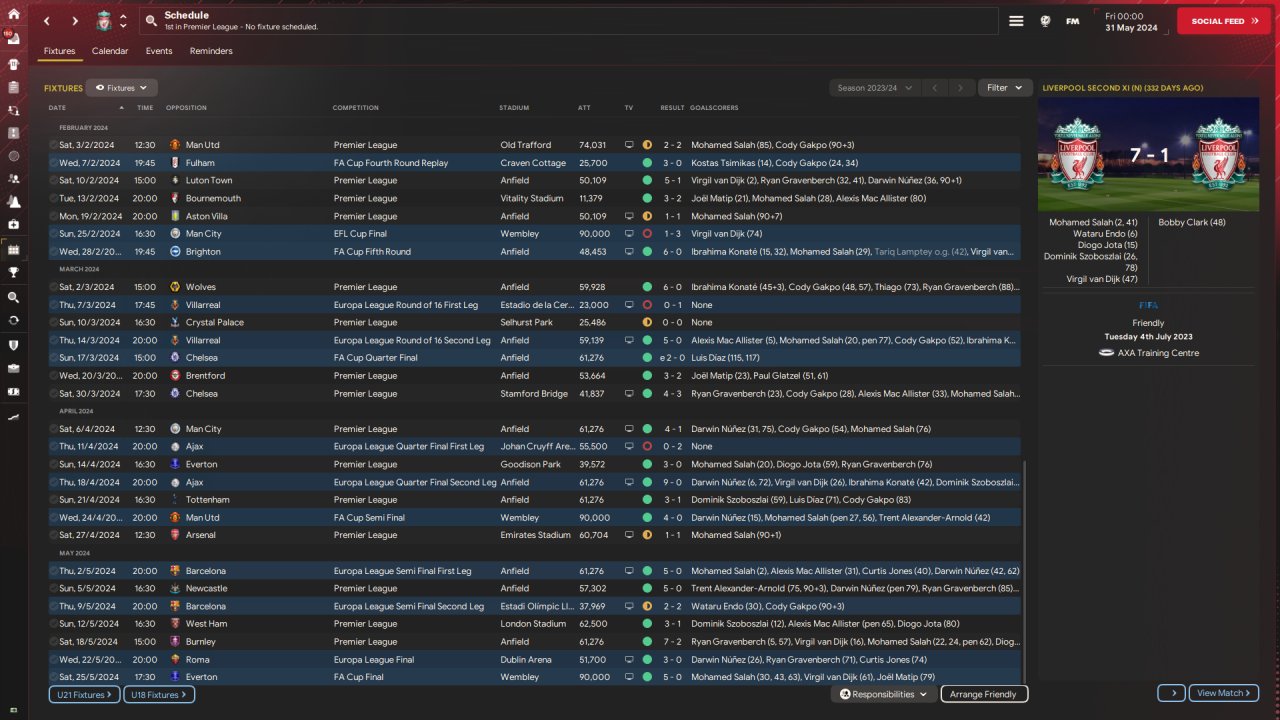Expand the U18 Fixtures button
Image resolution: width=1280 pixels, height=720 pixels.
click(159, 694)
